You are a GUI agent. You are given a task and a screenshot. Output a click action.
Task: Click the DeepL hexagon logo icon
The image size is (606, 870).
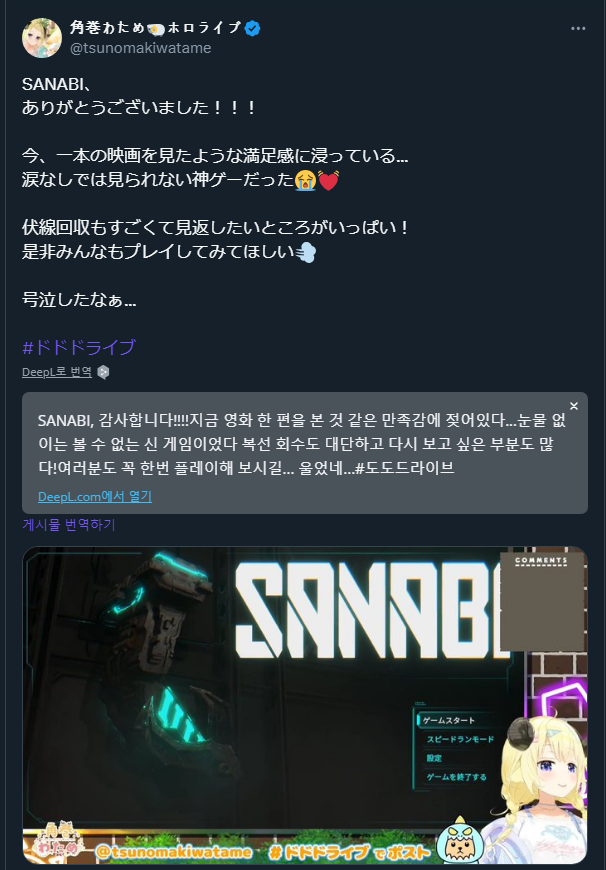pos(103,372)
